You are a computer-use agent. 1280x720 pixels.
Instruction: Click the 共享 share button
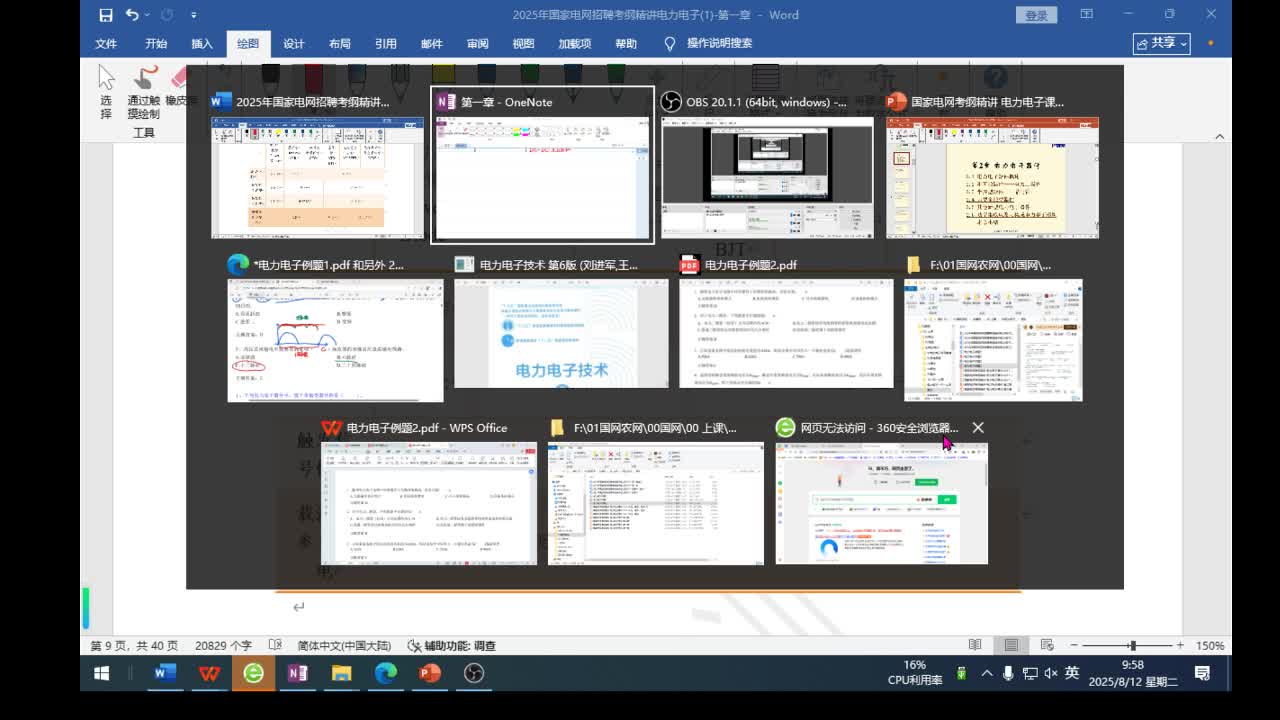1161,43
